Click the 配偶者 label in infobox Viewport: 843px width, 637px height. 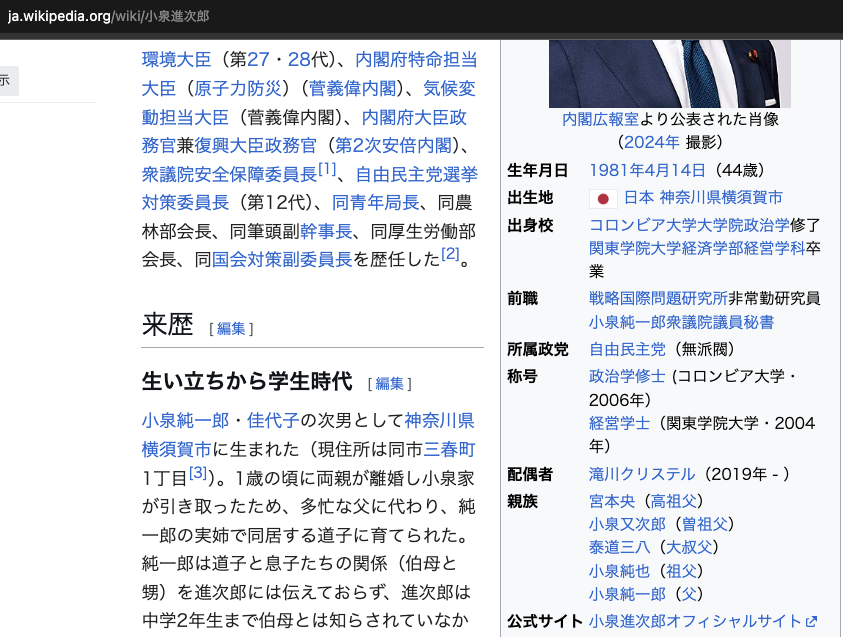coord(530,474)
